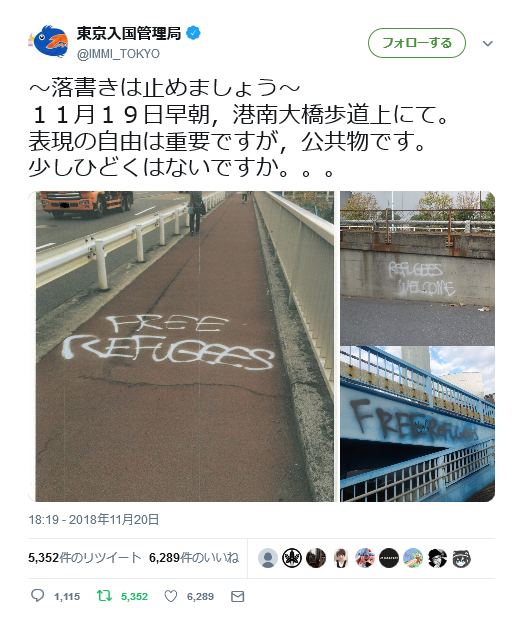This screenshot has height=628, width=524.
Task: Open the @IMMI_TOKYO handle link
Action: (119, 54)
